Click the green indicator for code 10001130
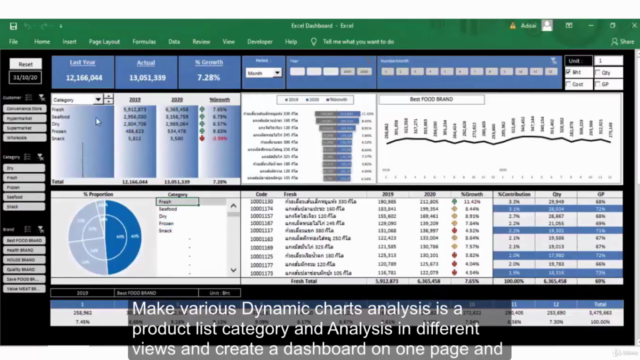 pyautogui.click(x=454, y=202)
